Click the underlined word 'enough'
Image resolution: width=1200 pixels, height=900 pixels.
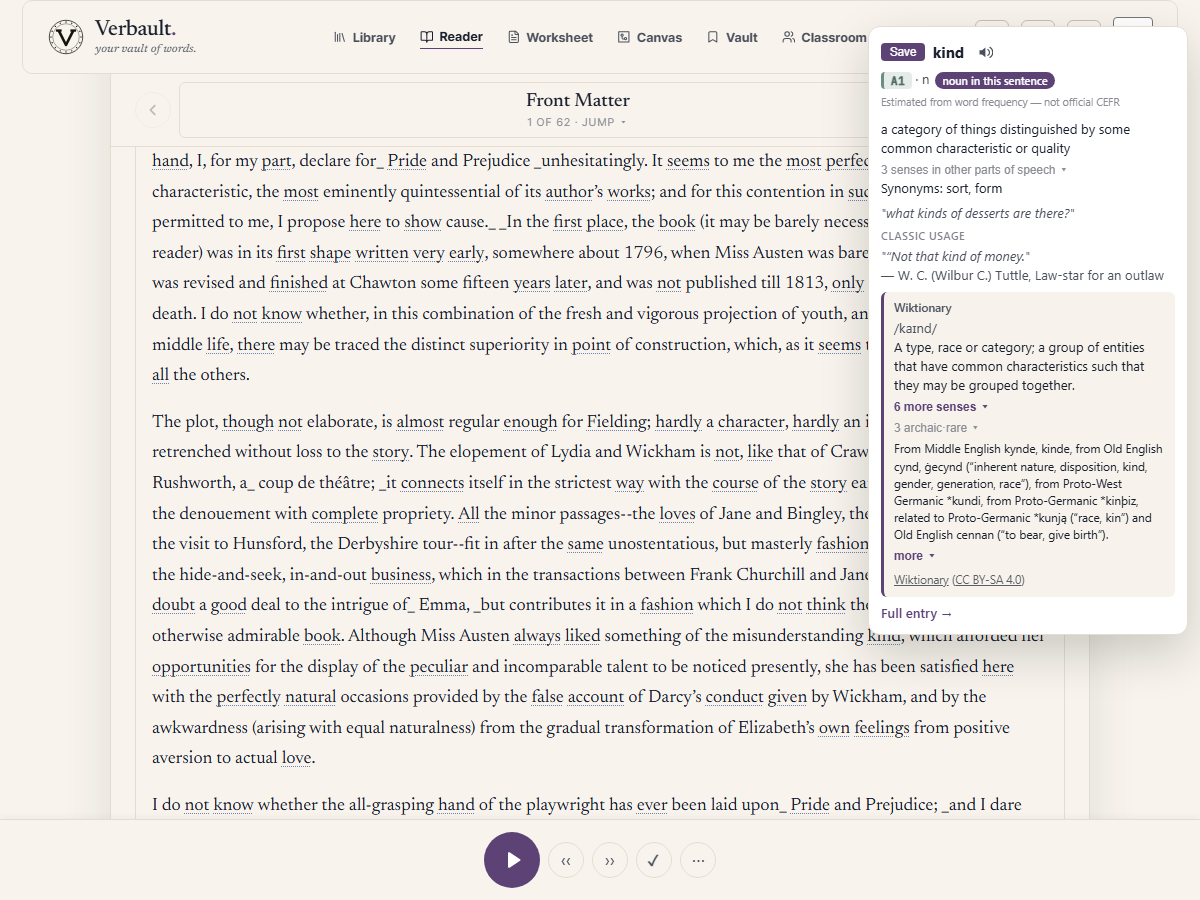(x=530, y=422)
